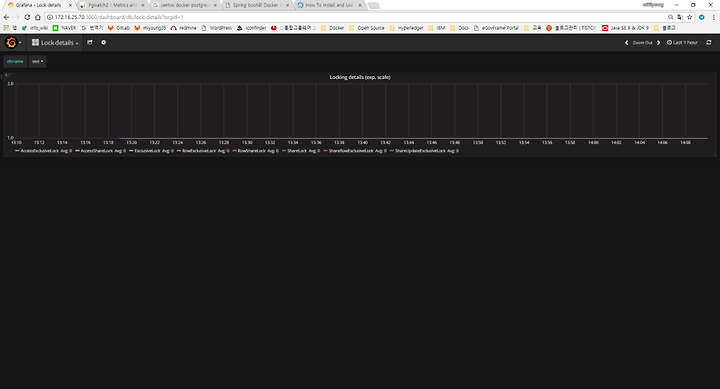Shift time range forward with right chevron

658,42
